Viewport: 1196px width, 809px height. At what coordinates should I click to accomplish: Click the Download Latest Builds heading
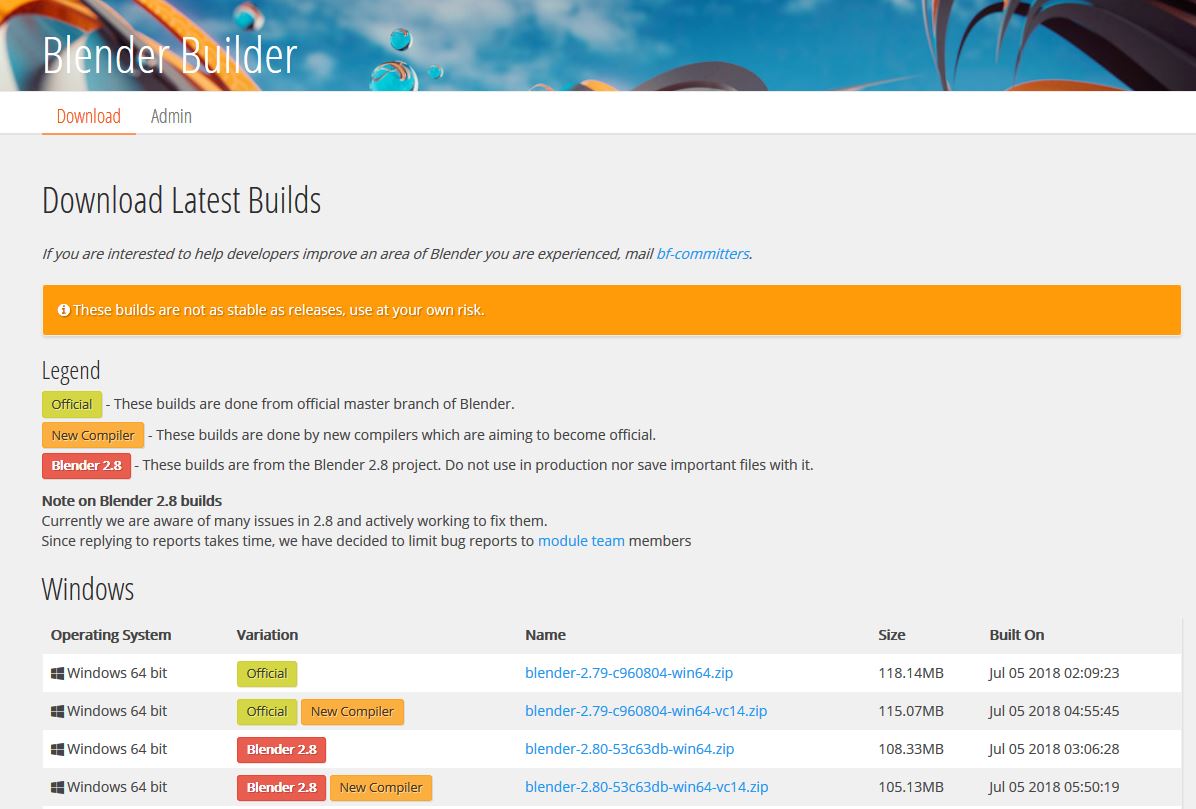click(x=182, y=201)
